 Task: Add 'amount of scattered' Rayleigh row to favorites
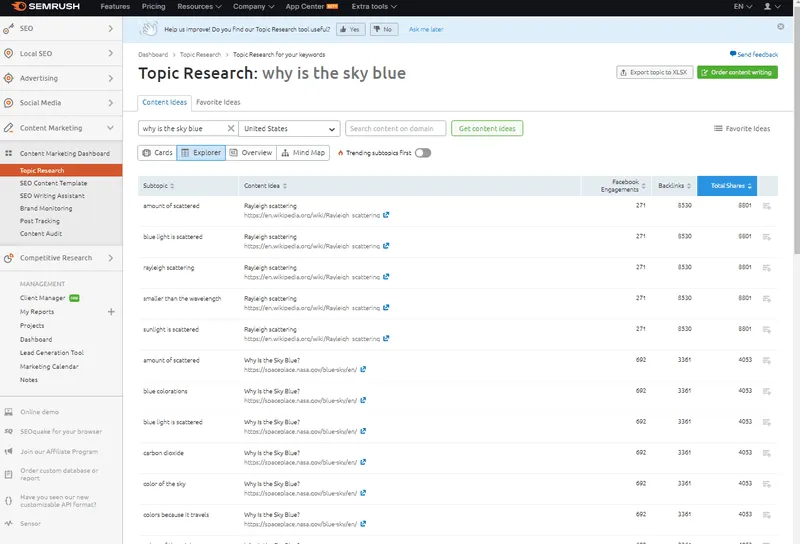(766, 206)
